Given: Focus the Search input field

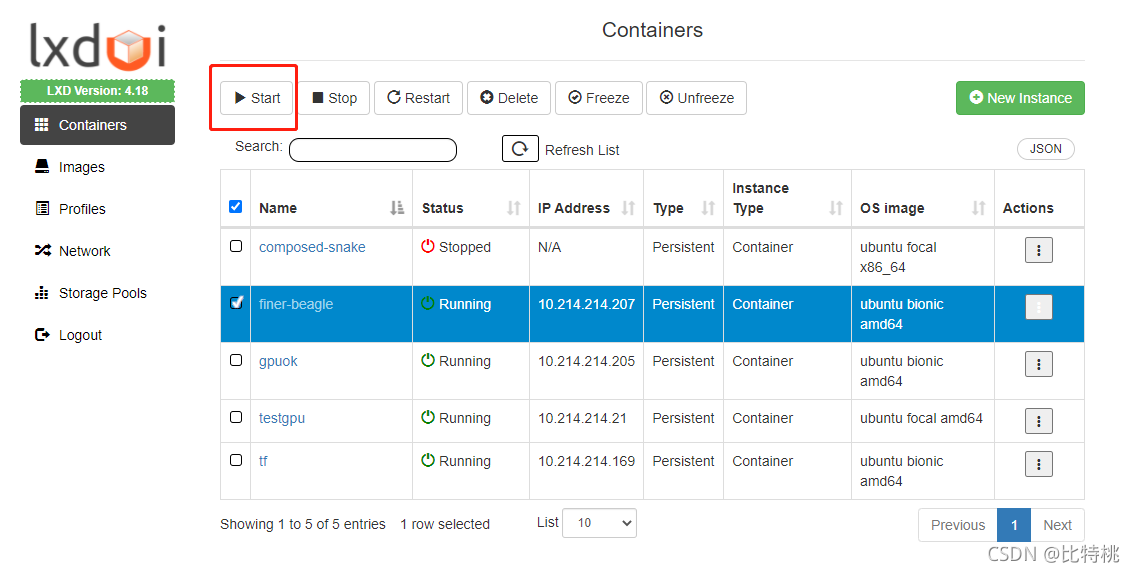Looking at the screenshot, I should point(373,150).
